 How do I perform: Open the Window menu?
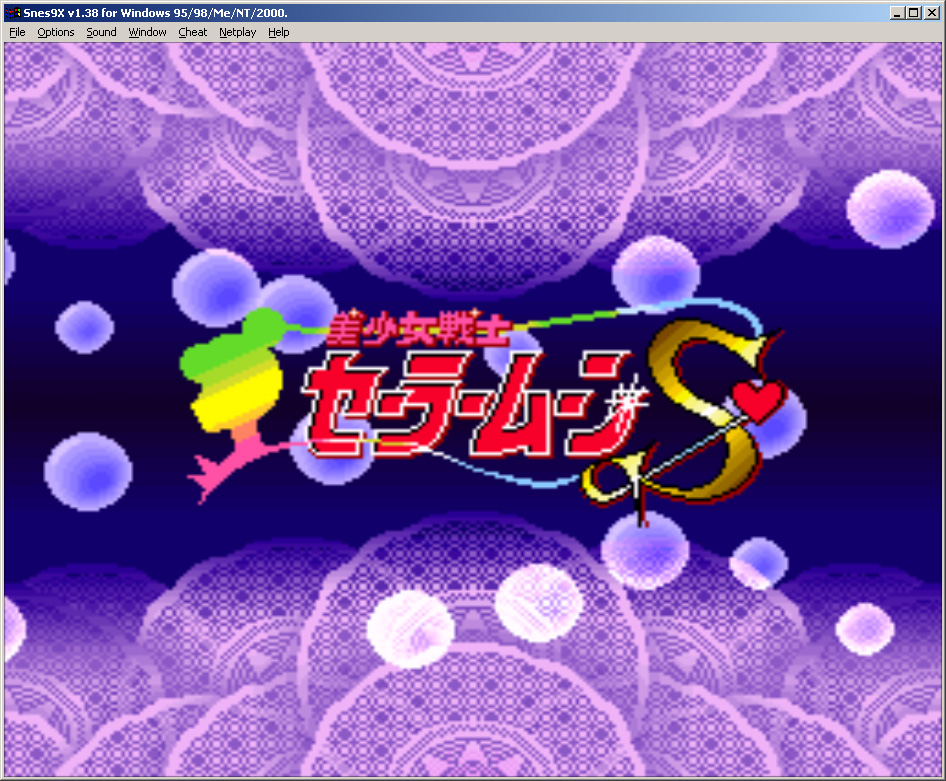tap(147, 33)
